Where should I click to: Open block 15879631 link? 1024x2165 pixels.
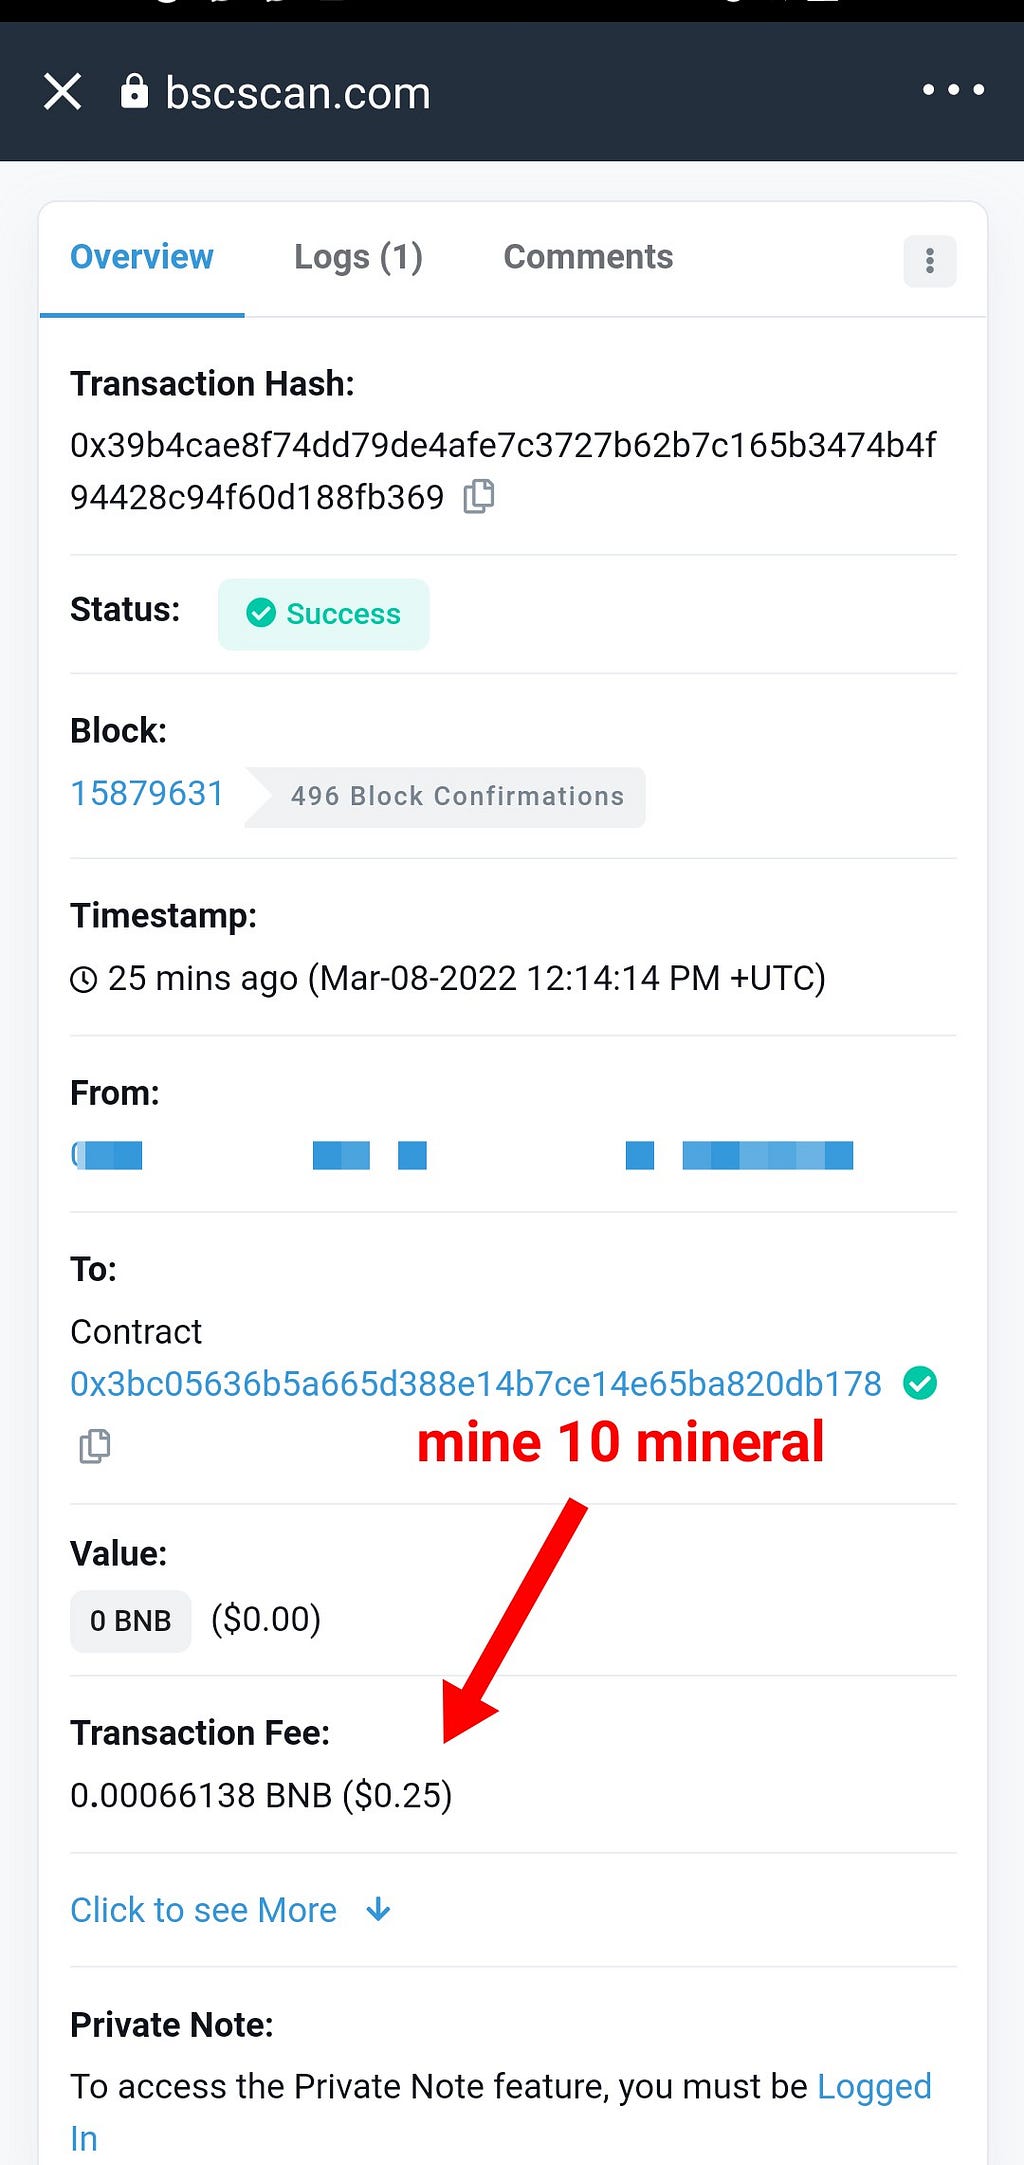point(147,793)
